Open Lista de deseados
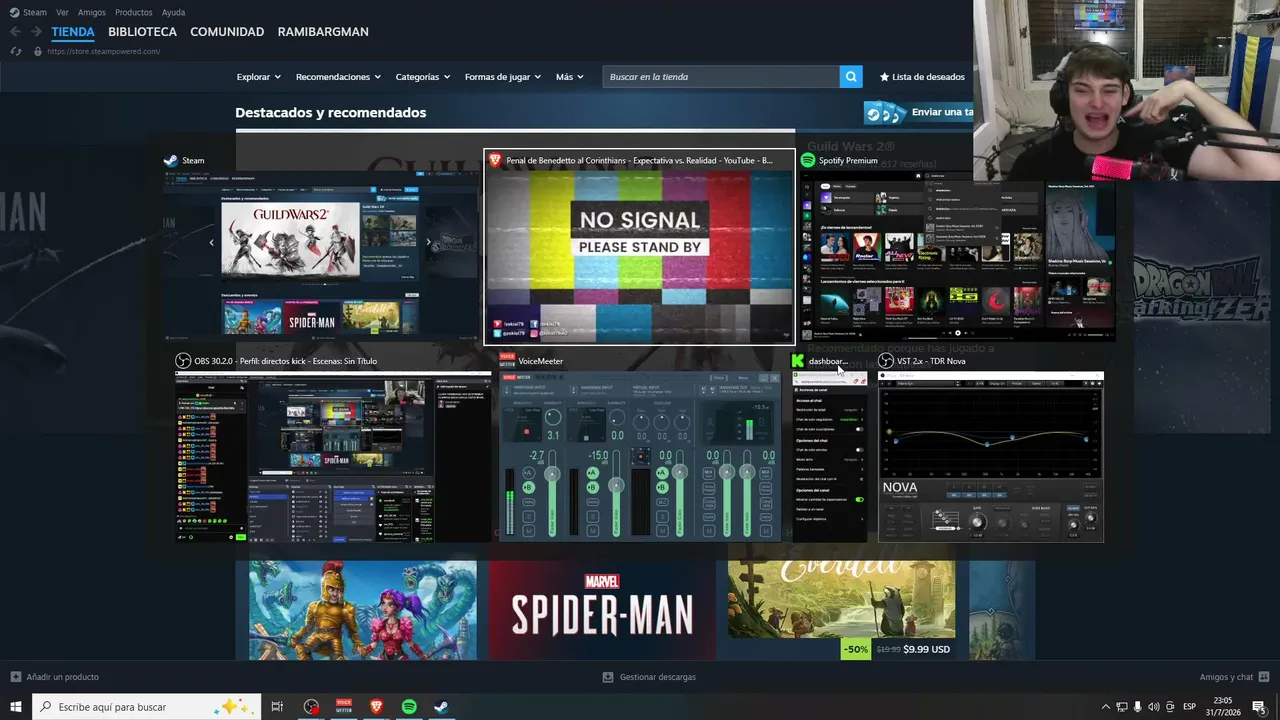Viewport: 1280px width, 720px height. click(928, 77)
